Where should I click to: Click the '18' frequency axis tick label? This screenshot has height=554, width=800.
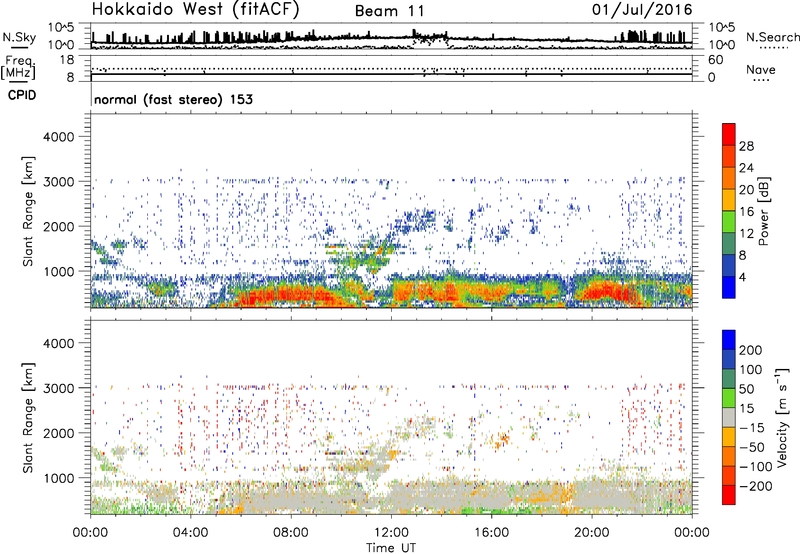(x=67, y=60)
